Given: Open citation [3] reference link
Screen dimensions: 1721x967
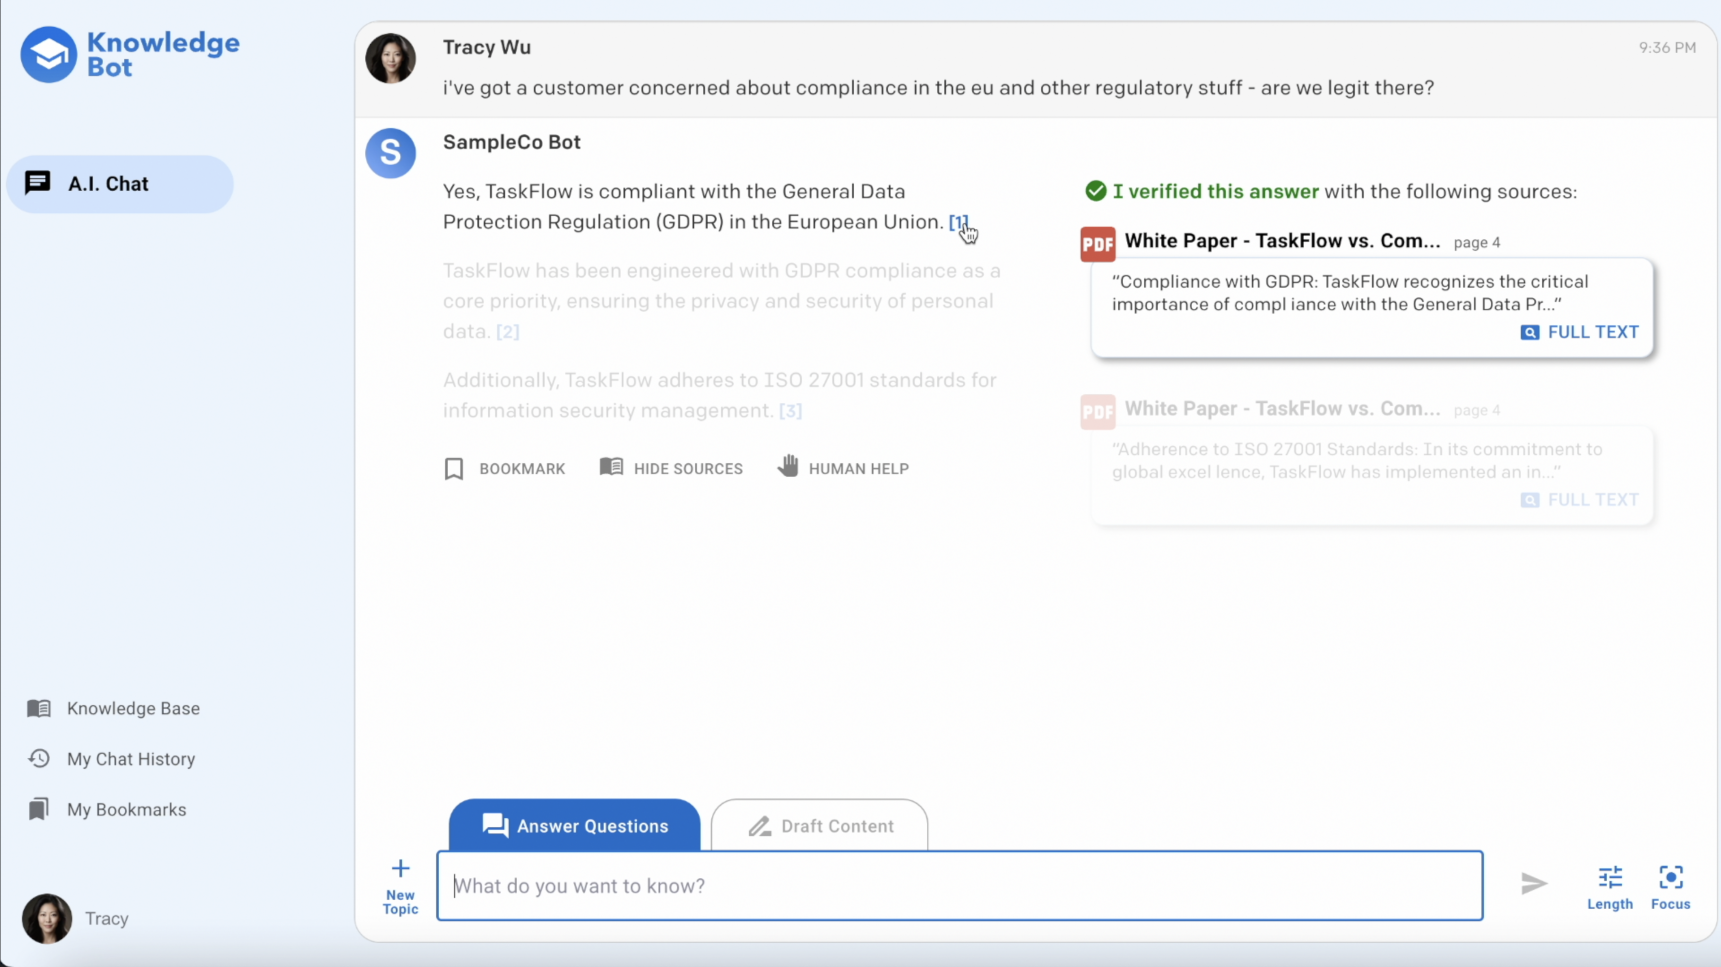Looking at the screenshot, I should click(791, 411).
